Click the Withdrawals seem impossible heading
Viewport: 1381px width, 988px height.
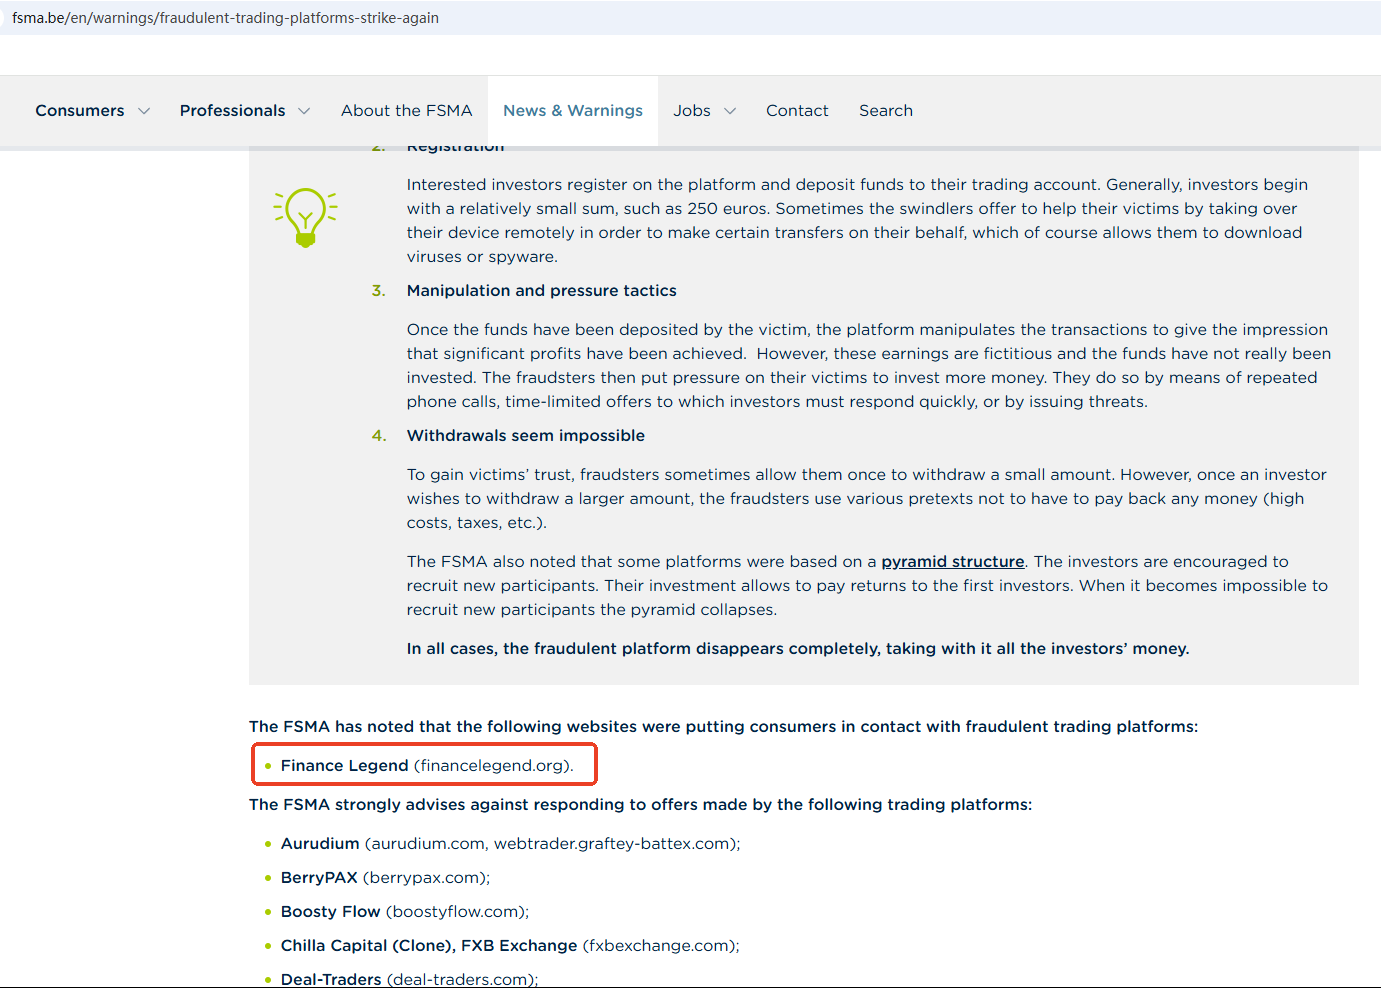(526, 436)
